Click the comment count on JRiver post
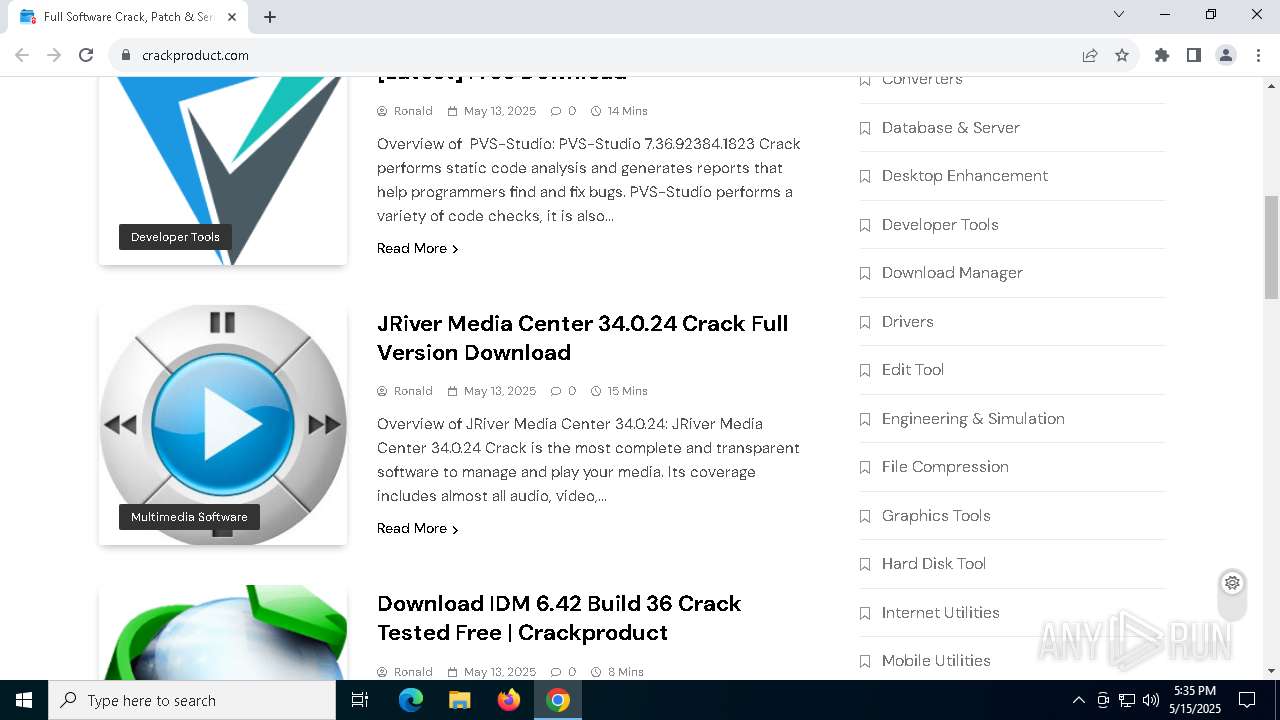Viewport: 1280px width, 720px height. click(x=563, y=391)
